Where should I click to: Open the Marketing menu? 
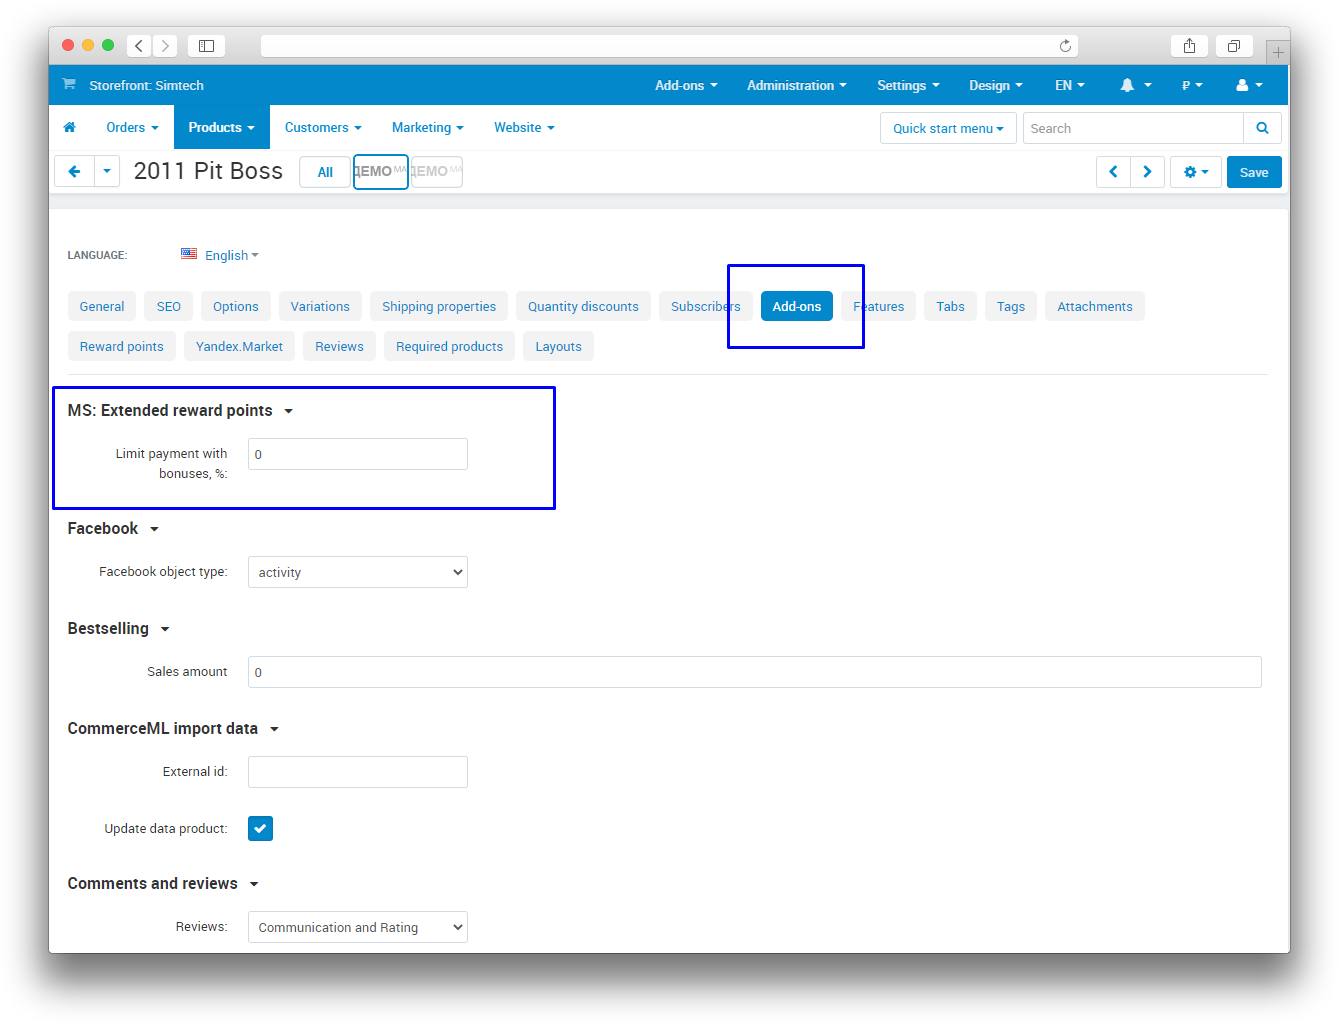pyautogui.click(x=427, y=128)
